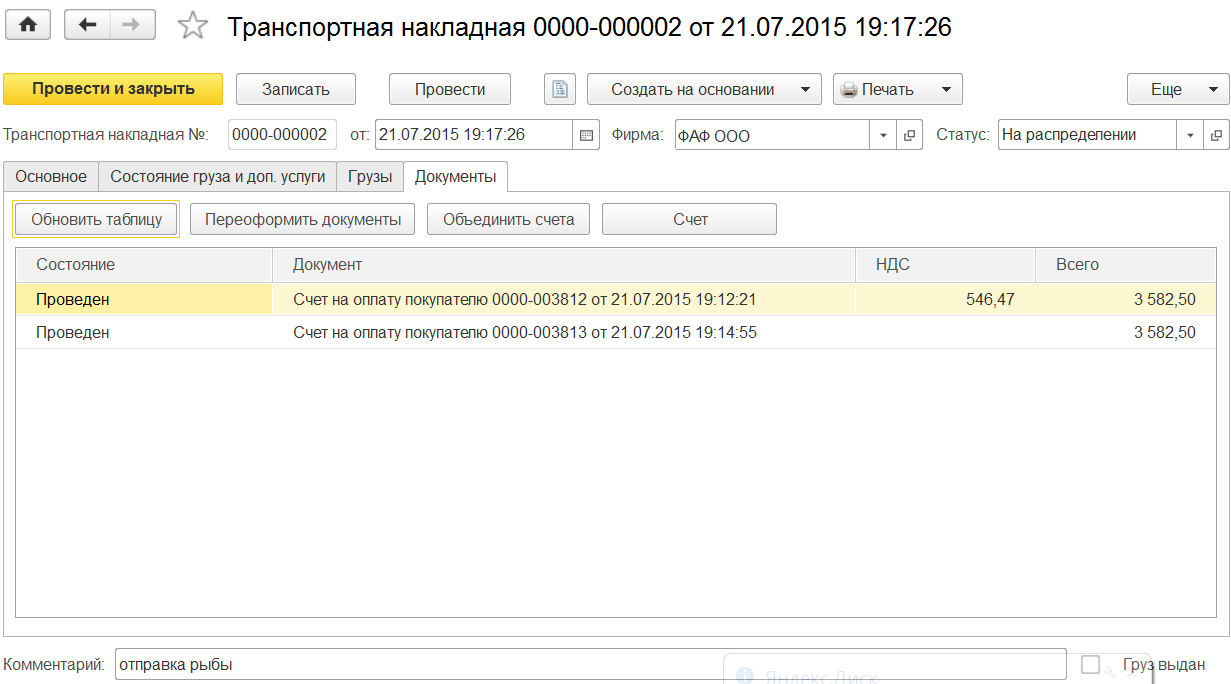1231x684 pixels.
Task: Click Объединить счета button
Action: 508,219
